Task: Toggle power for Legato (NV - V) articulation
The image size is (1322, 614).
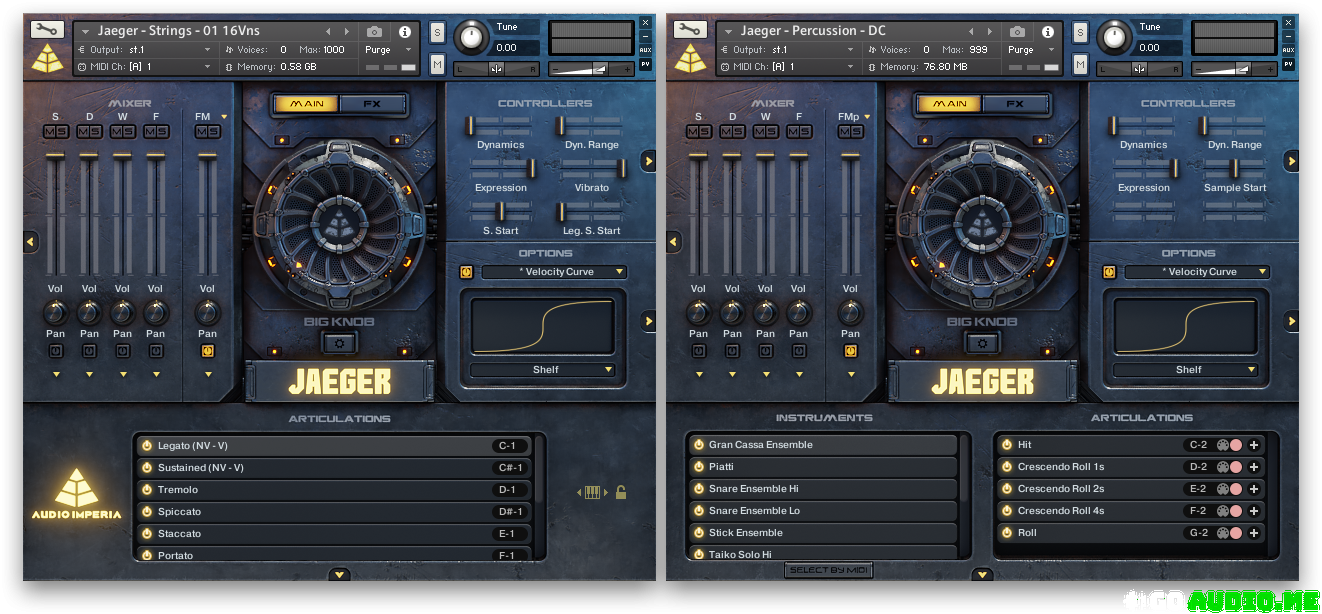Action: click(x=146, y=446)
